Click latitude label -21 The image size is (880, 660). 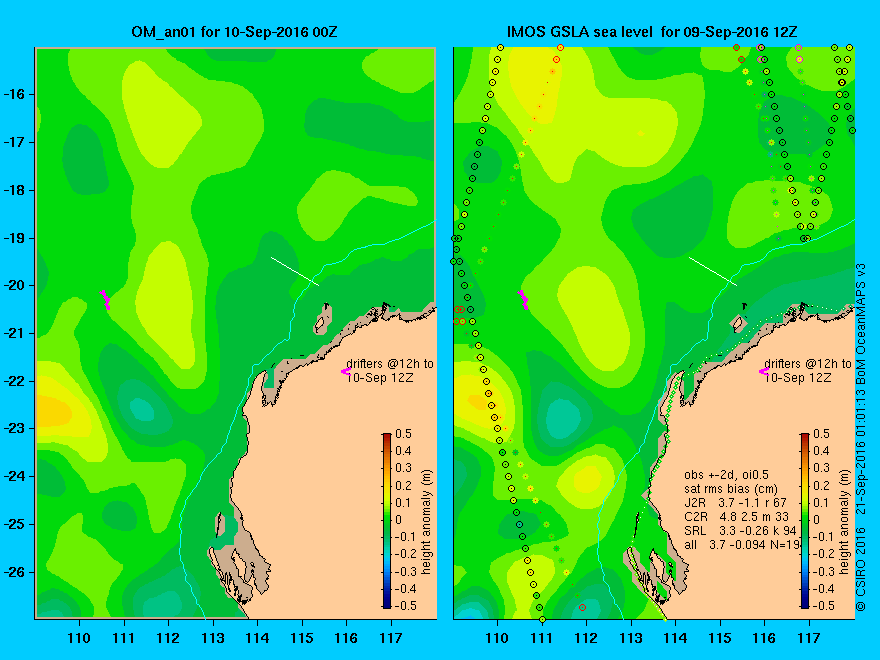point(15,333)
